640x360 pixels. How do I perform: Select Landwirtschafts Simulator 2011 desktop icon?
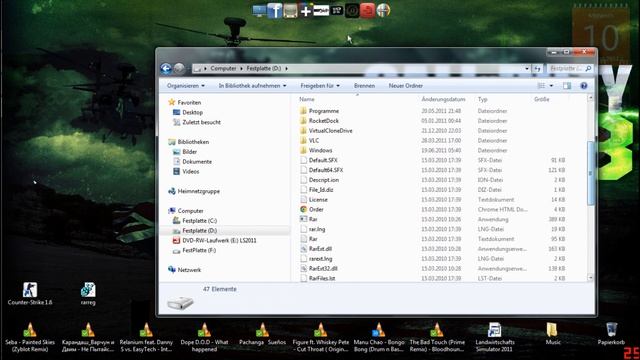[x=495, y=337]
